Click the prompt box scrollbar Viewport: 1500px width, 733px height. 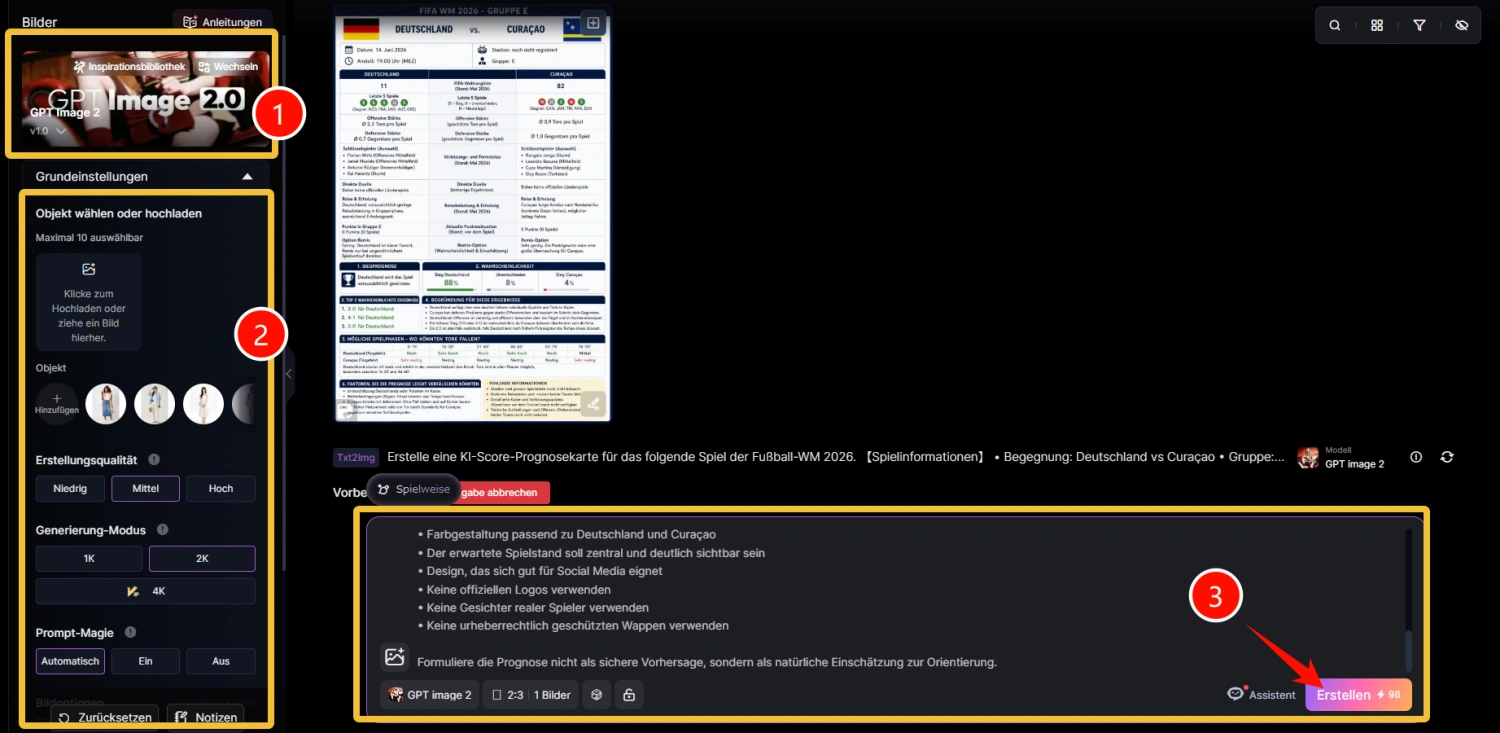pyautogui.click(x=1410, y=650)
